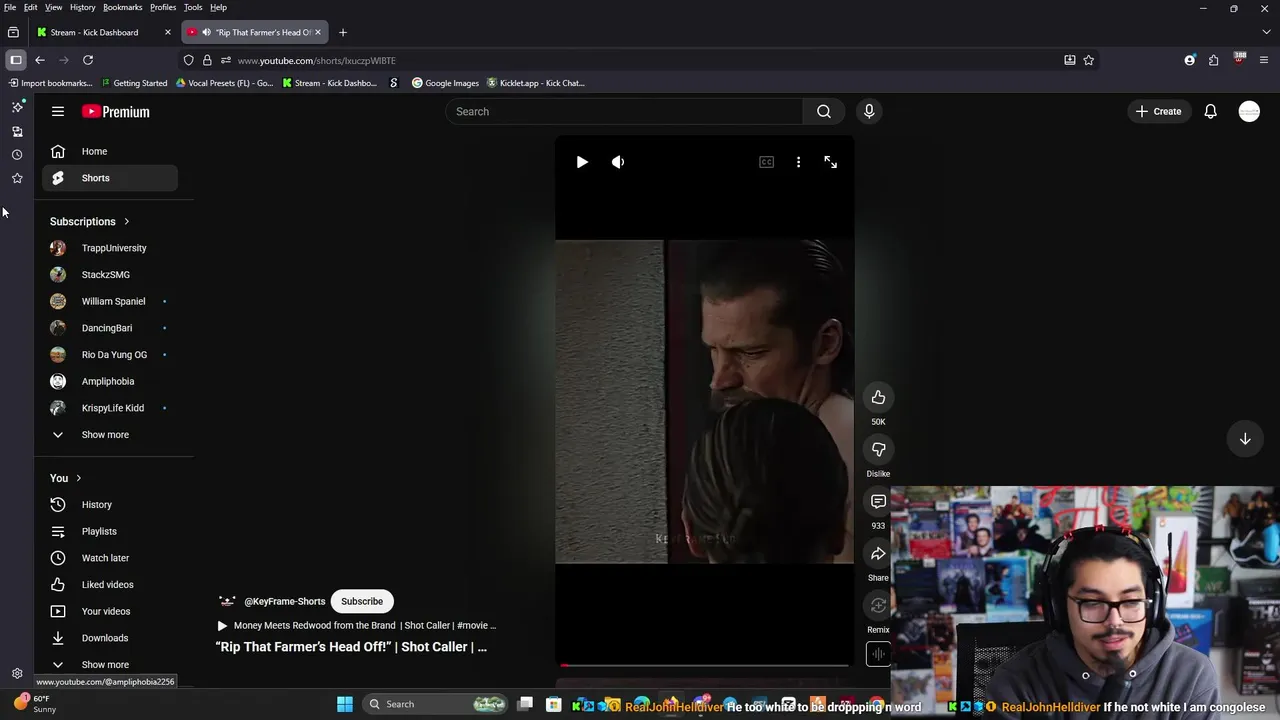Viewport: 1280px width, 720px height.
Task: Open the Google Images bookmark
Action: pos(445,83)
